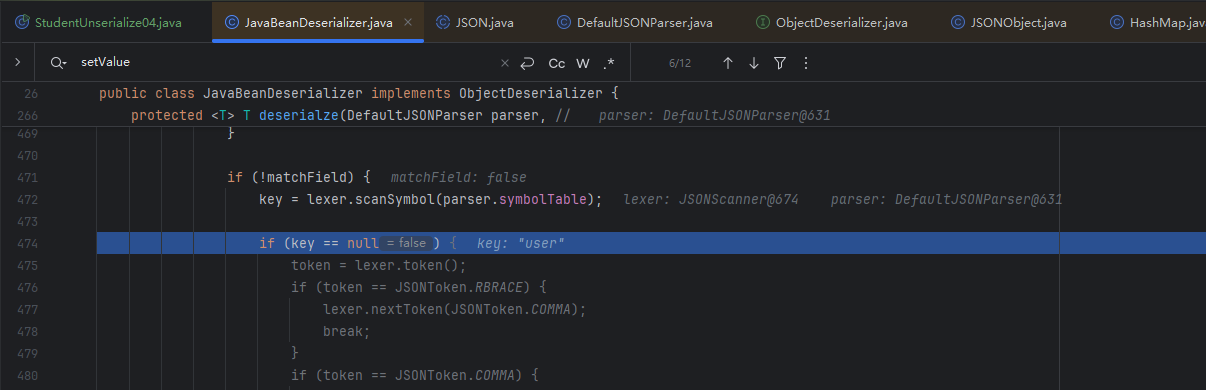Viewport: 1206px width, 390px height.
Task: Click the class icon on the HashMap.java tab
Action: (1116, 21)
